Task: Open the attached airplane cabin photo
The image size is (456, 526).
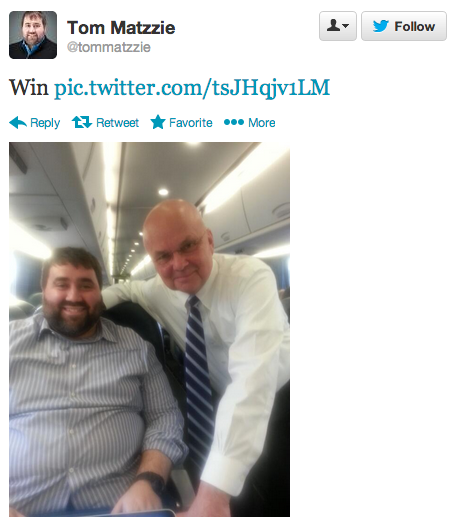Action: pyautogui.click(x=149, y=329)
